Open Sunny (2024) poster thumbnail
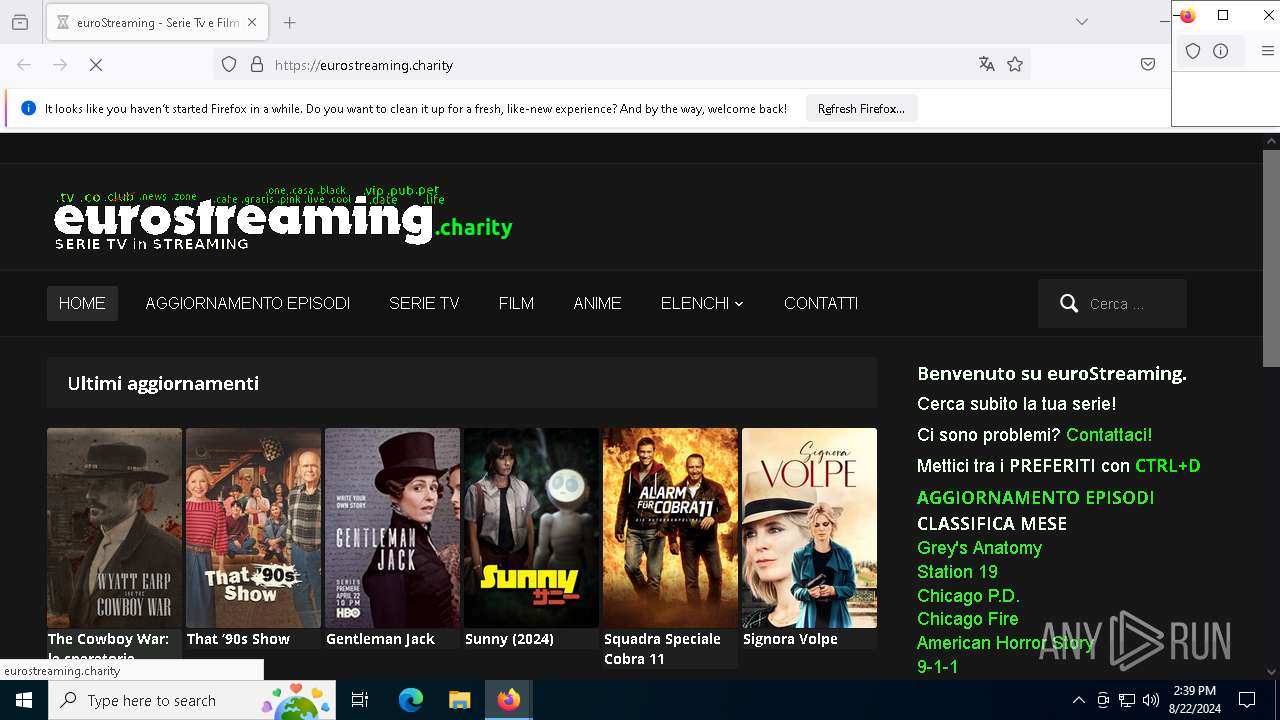This screenshot has width=1280, height=720. (531, 528)
